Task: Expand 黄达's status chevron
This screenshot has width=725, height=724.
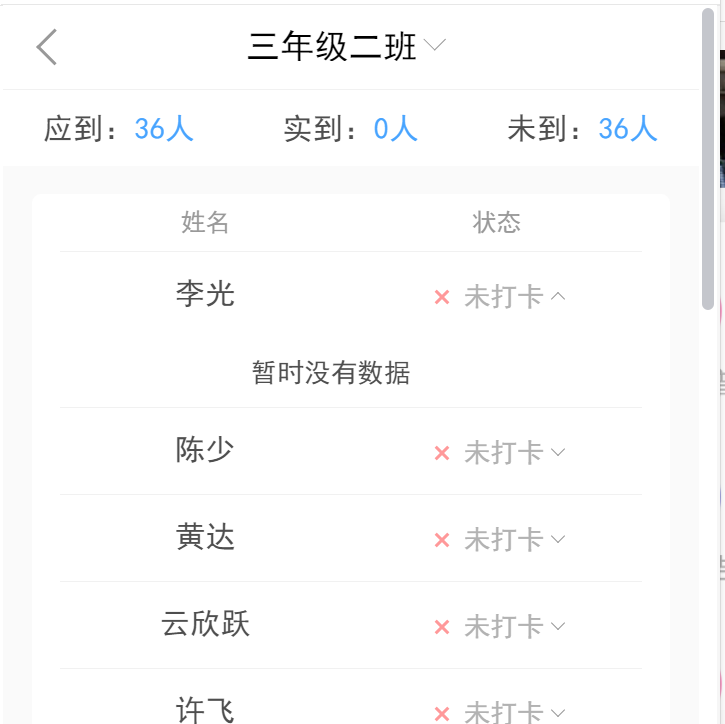Action: (x=558, y=539)
